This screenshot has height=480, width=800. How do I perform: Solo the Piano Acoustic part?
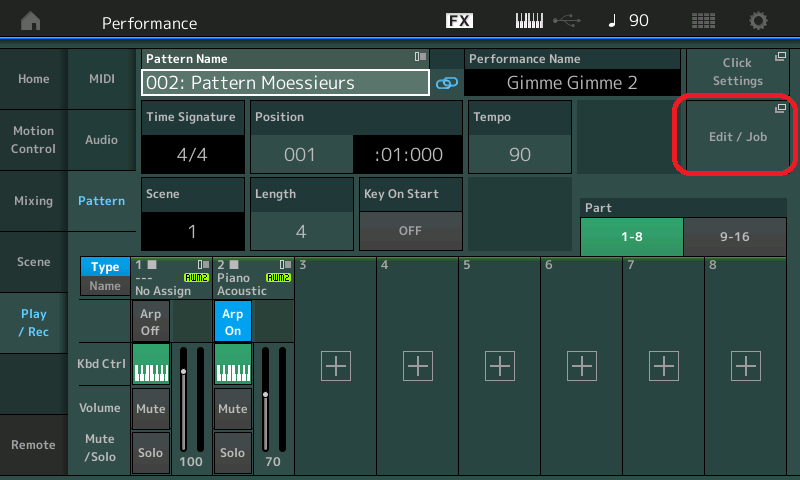pos(232,452)
